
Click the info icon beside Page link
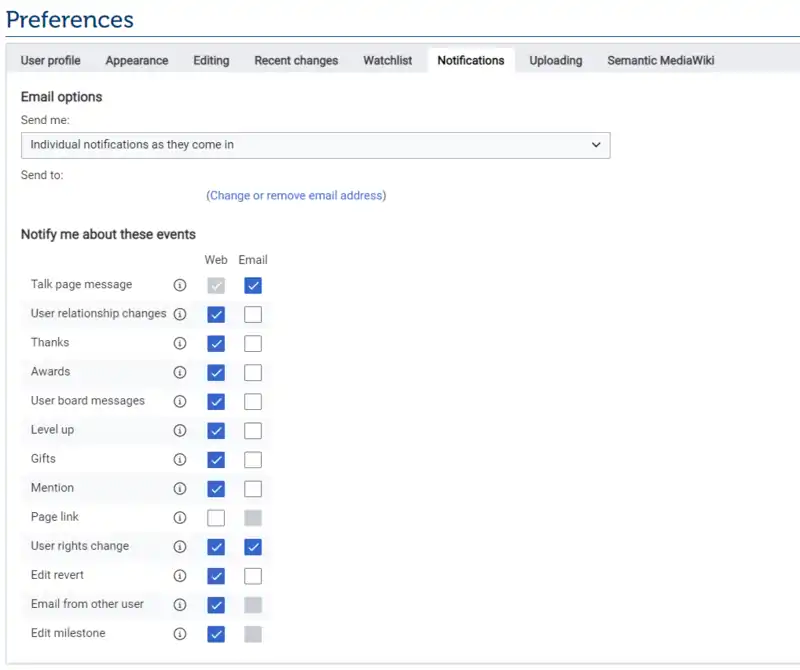[x=180, y=517]
